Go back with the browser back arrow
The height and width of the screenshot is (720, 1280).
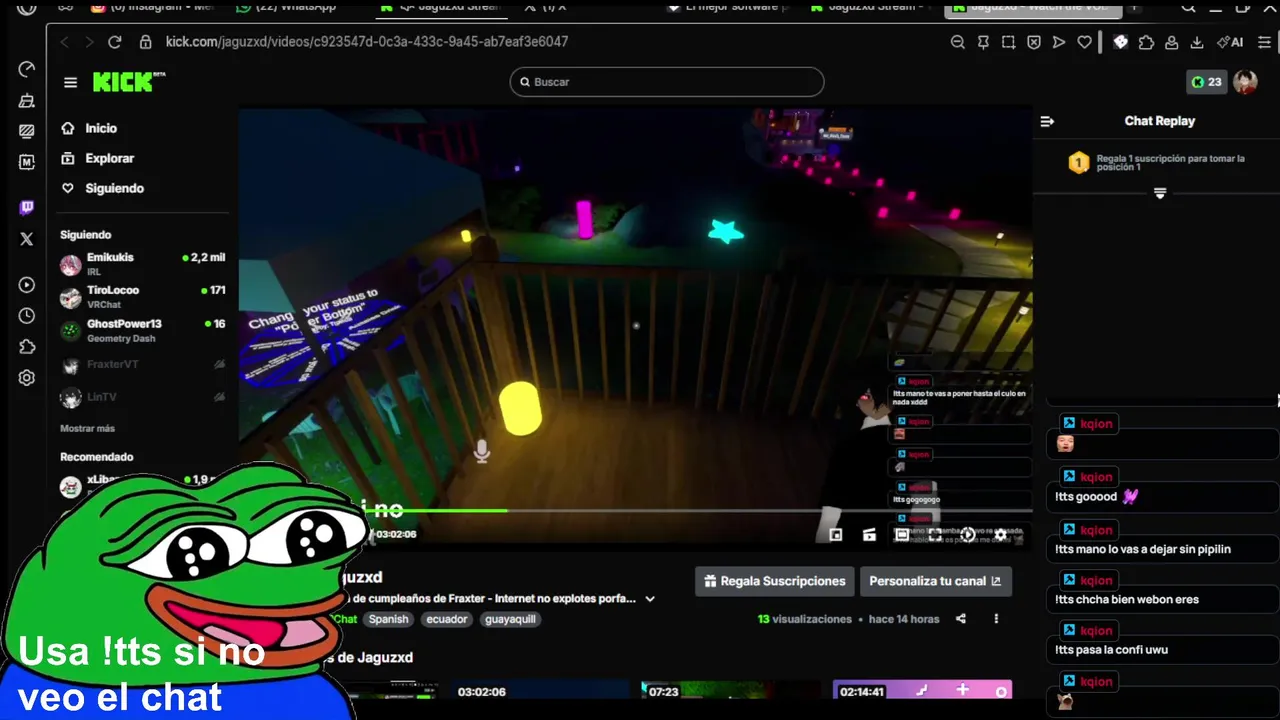[65, 42]
